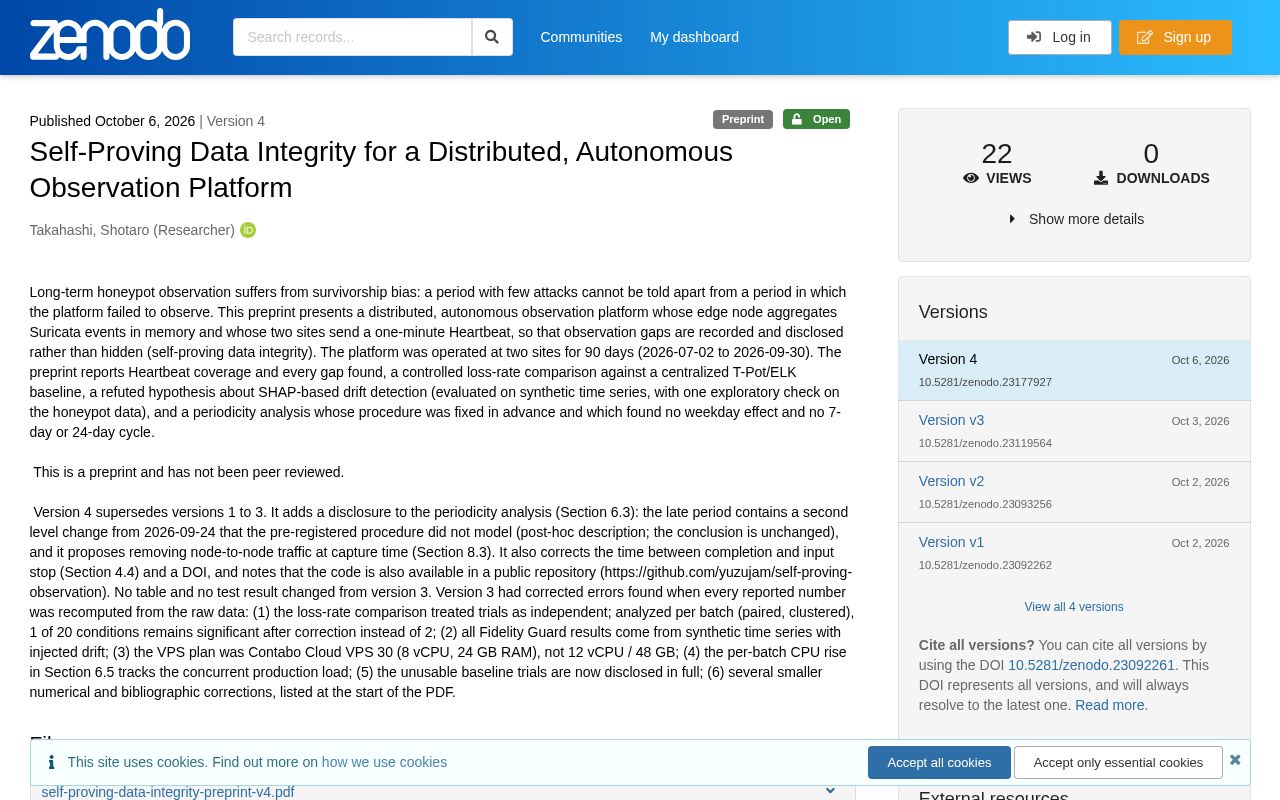This screenshot has height=800, width=1280.
Task: Focus the Search records field
Action: click(352, 37)
